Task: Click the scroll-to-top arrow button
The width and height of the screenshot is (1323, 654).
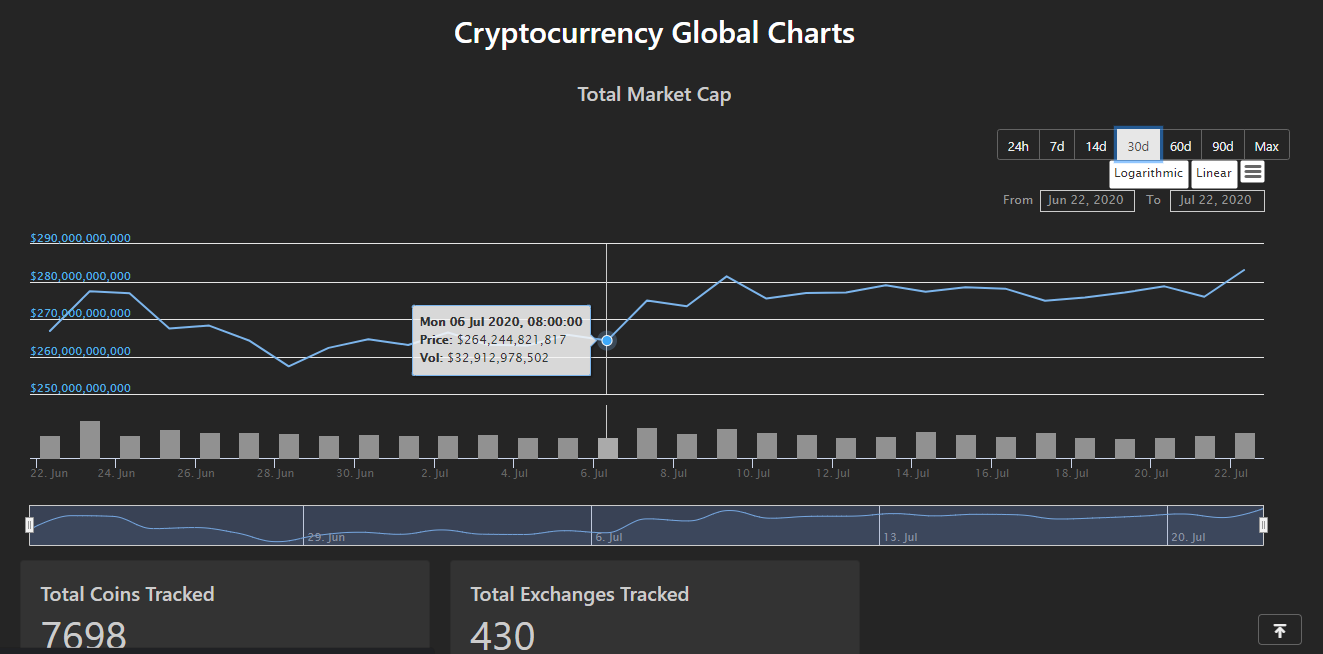Action: (1279, 630)
